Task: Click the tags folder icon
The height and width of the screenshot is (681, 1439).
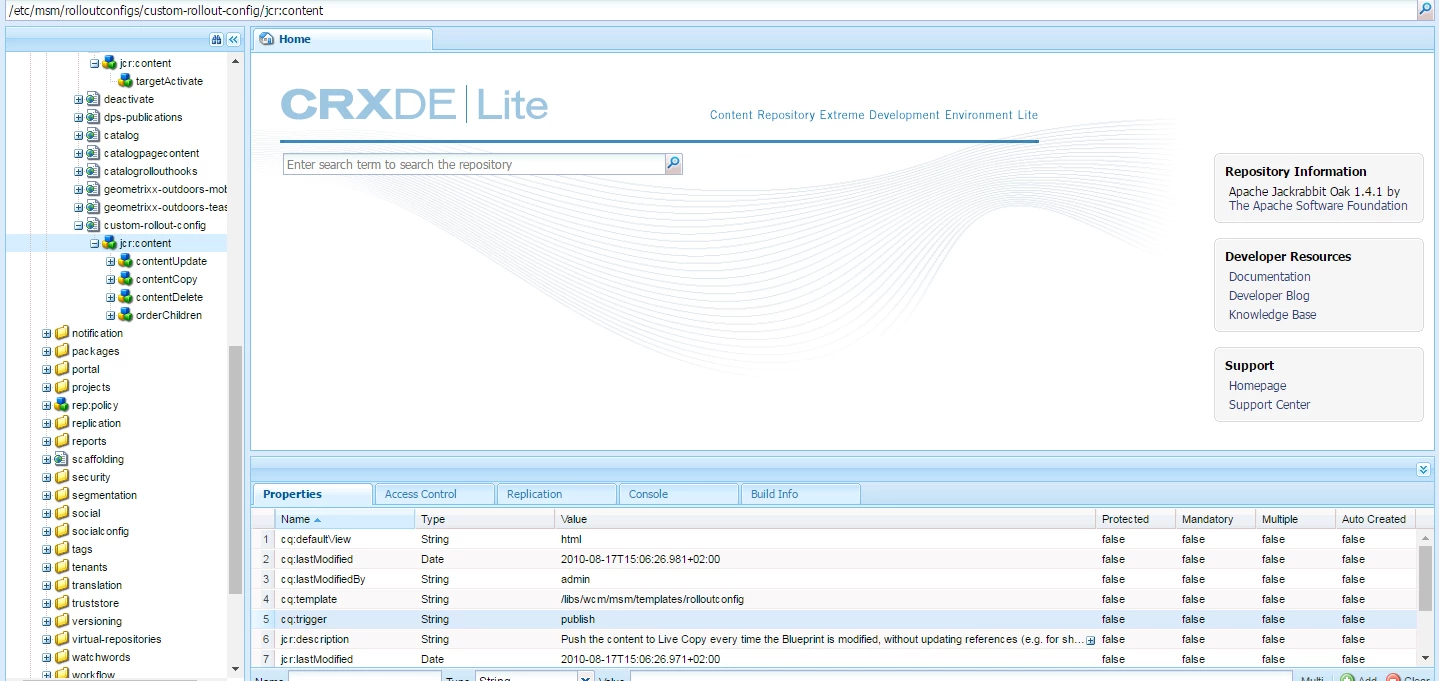Action: tap(61, 549)
